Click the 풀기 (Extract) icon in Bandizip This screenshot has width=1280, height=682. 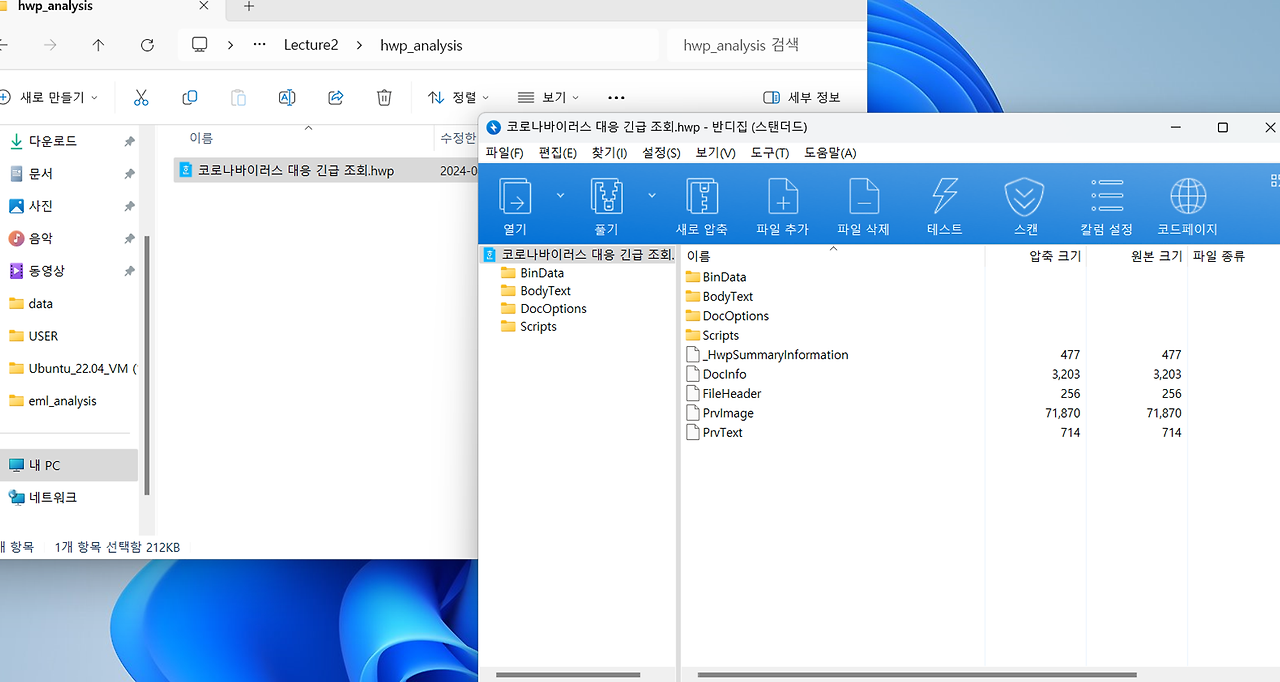point(607,197)
